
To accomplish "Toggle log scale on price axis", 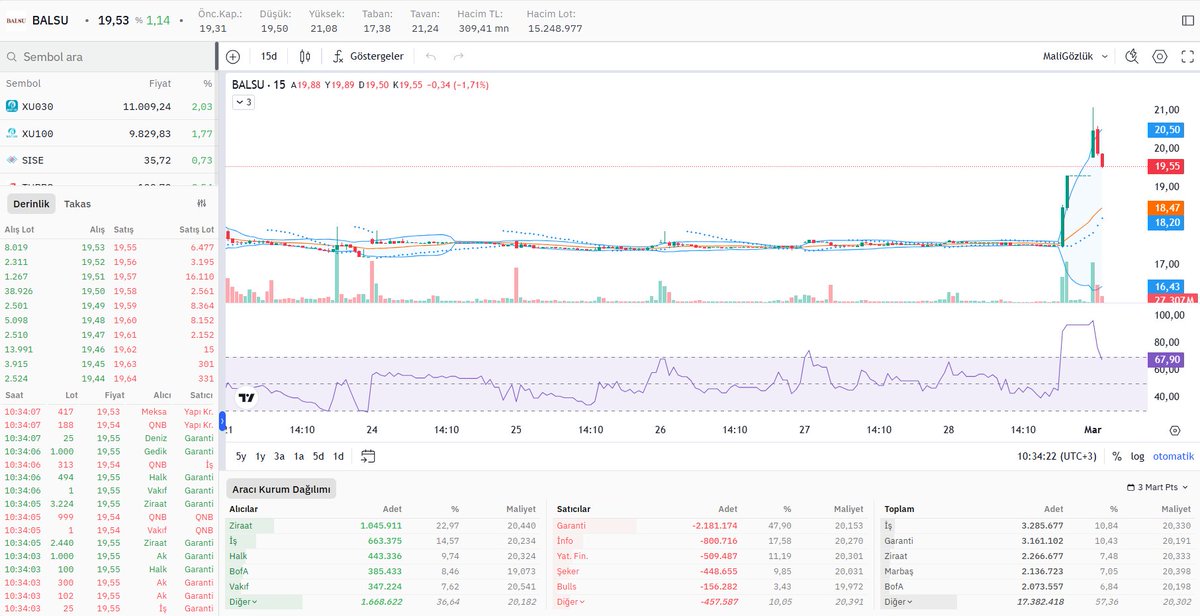I will pos(1138,456).
